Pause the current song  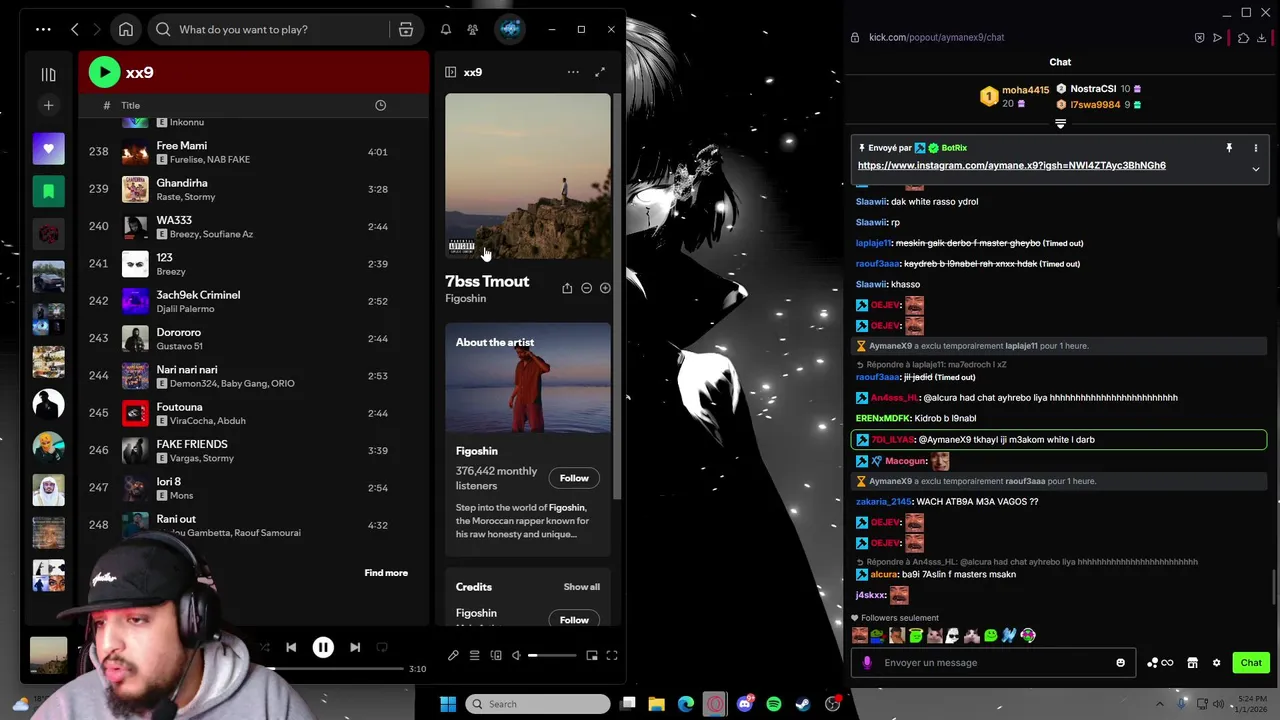pos(323,648)
